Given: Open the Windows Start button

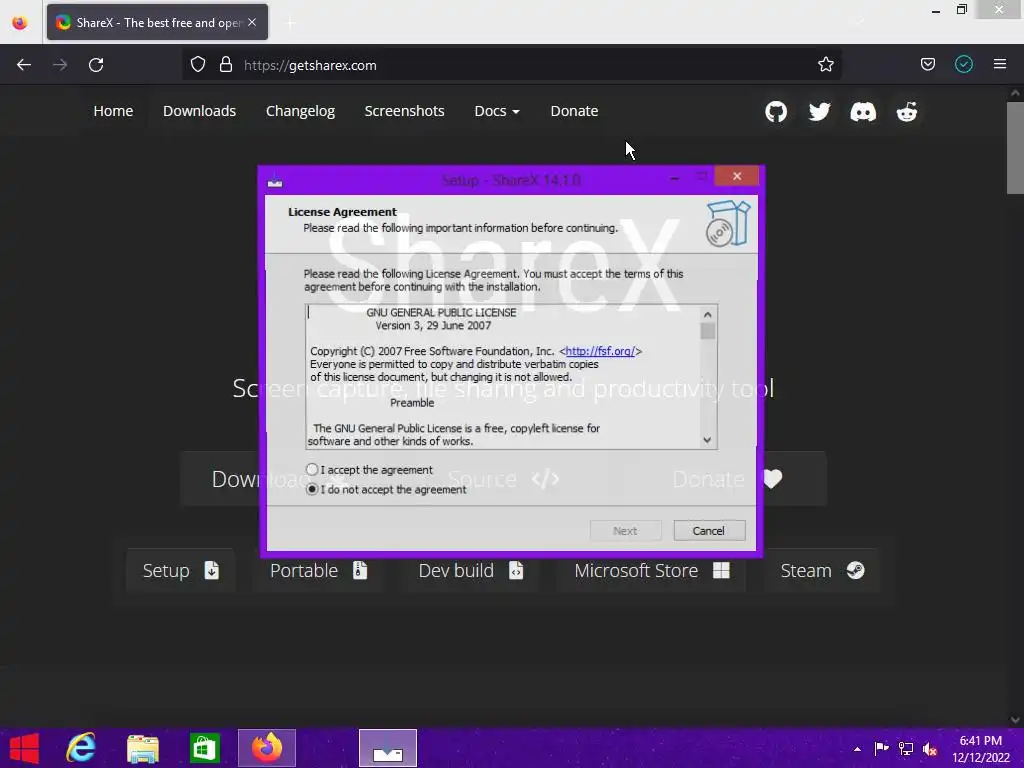Looking at the screenshot, I should point(24,748).
